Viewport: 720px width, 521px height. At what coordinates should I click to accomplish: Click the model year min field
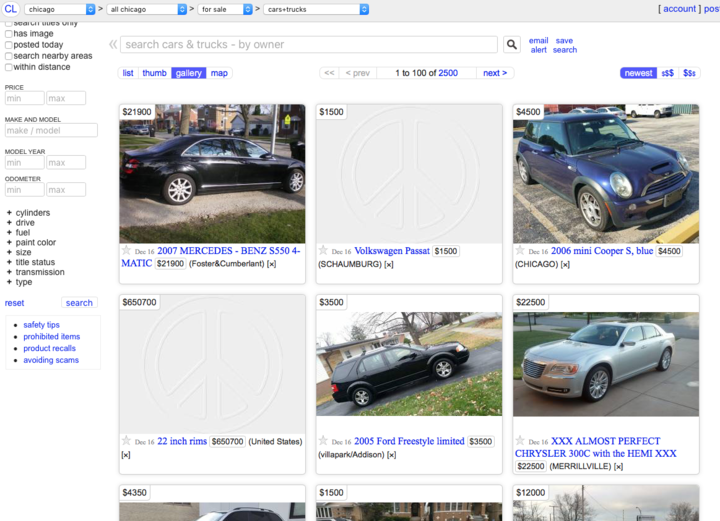pyautogui.click(x=24, y=162)
